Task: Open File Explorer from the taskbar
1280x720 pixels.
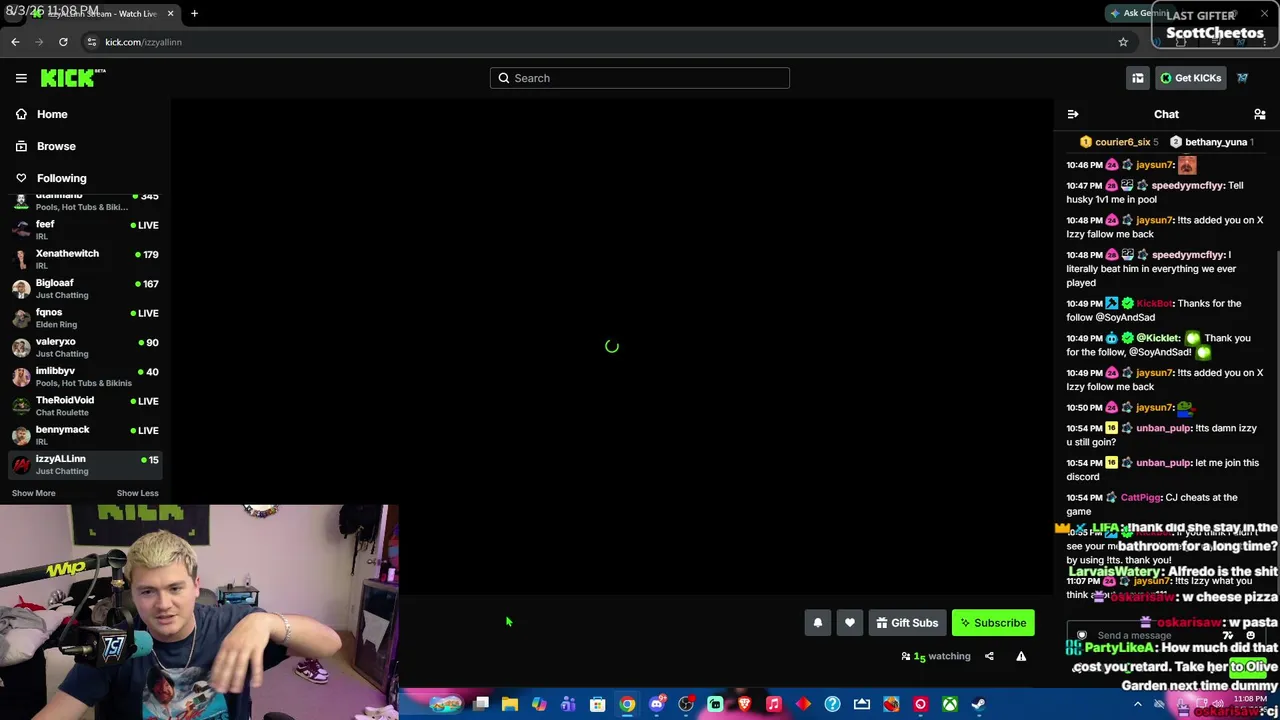Action: pyautogui.click(x=510, y=704)
